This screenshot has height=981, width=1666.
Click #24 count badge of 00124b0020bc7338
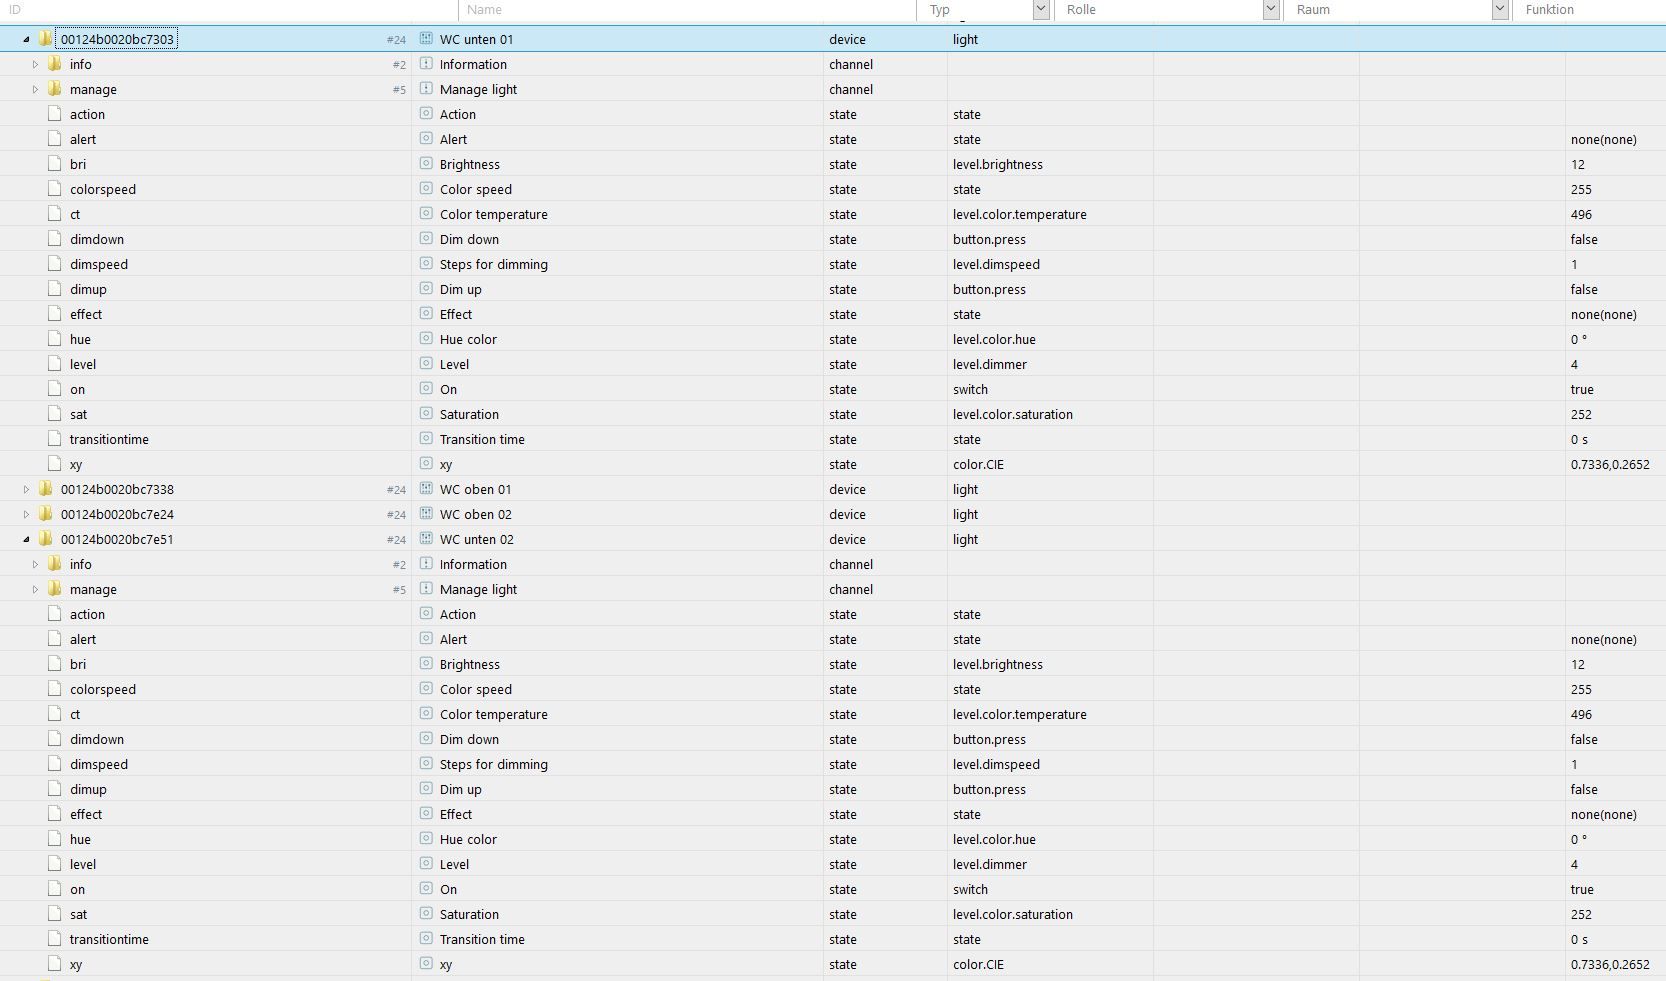click(x=396, y=490)
